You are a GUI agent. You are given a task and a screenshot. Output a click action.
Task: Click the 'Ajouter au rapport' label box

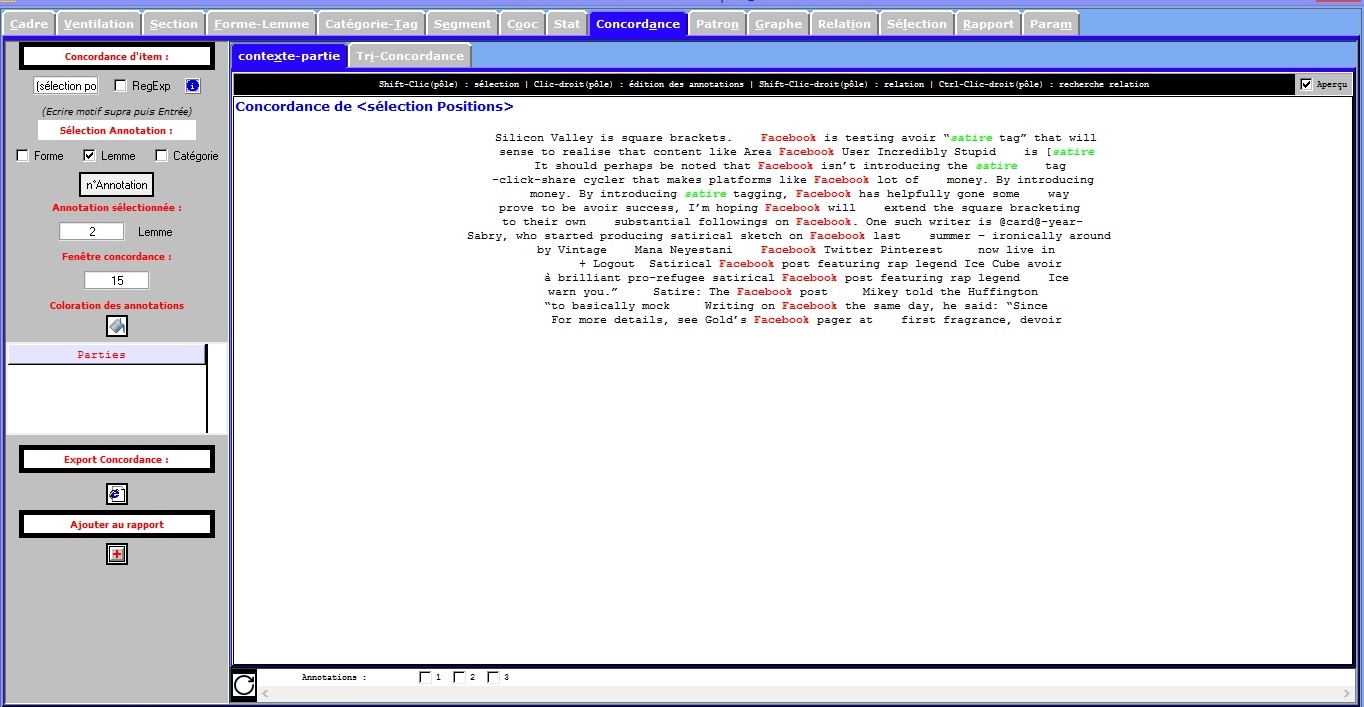click(117, 524)
